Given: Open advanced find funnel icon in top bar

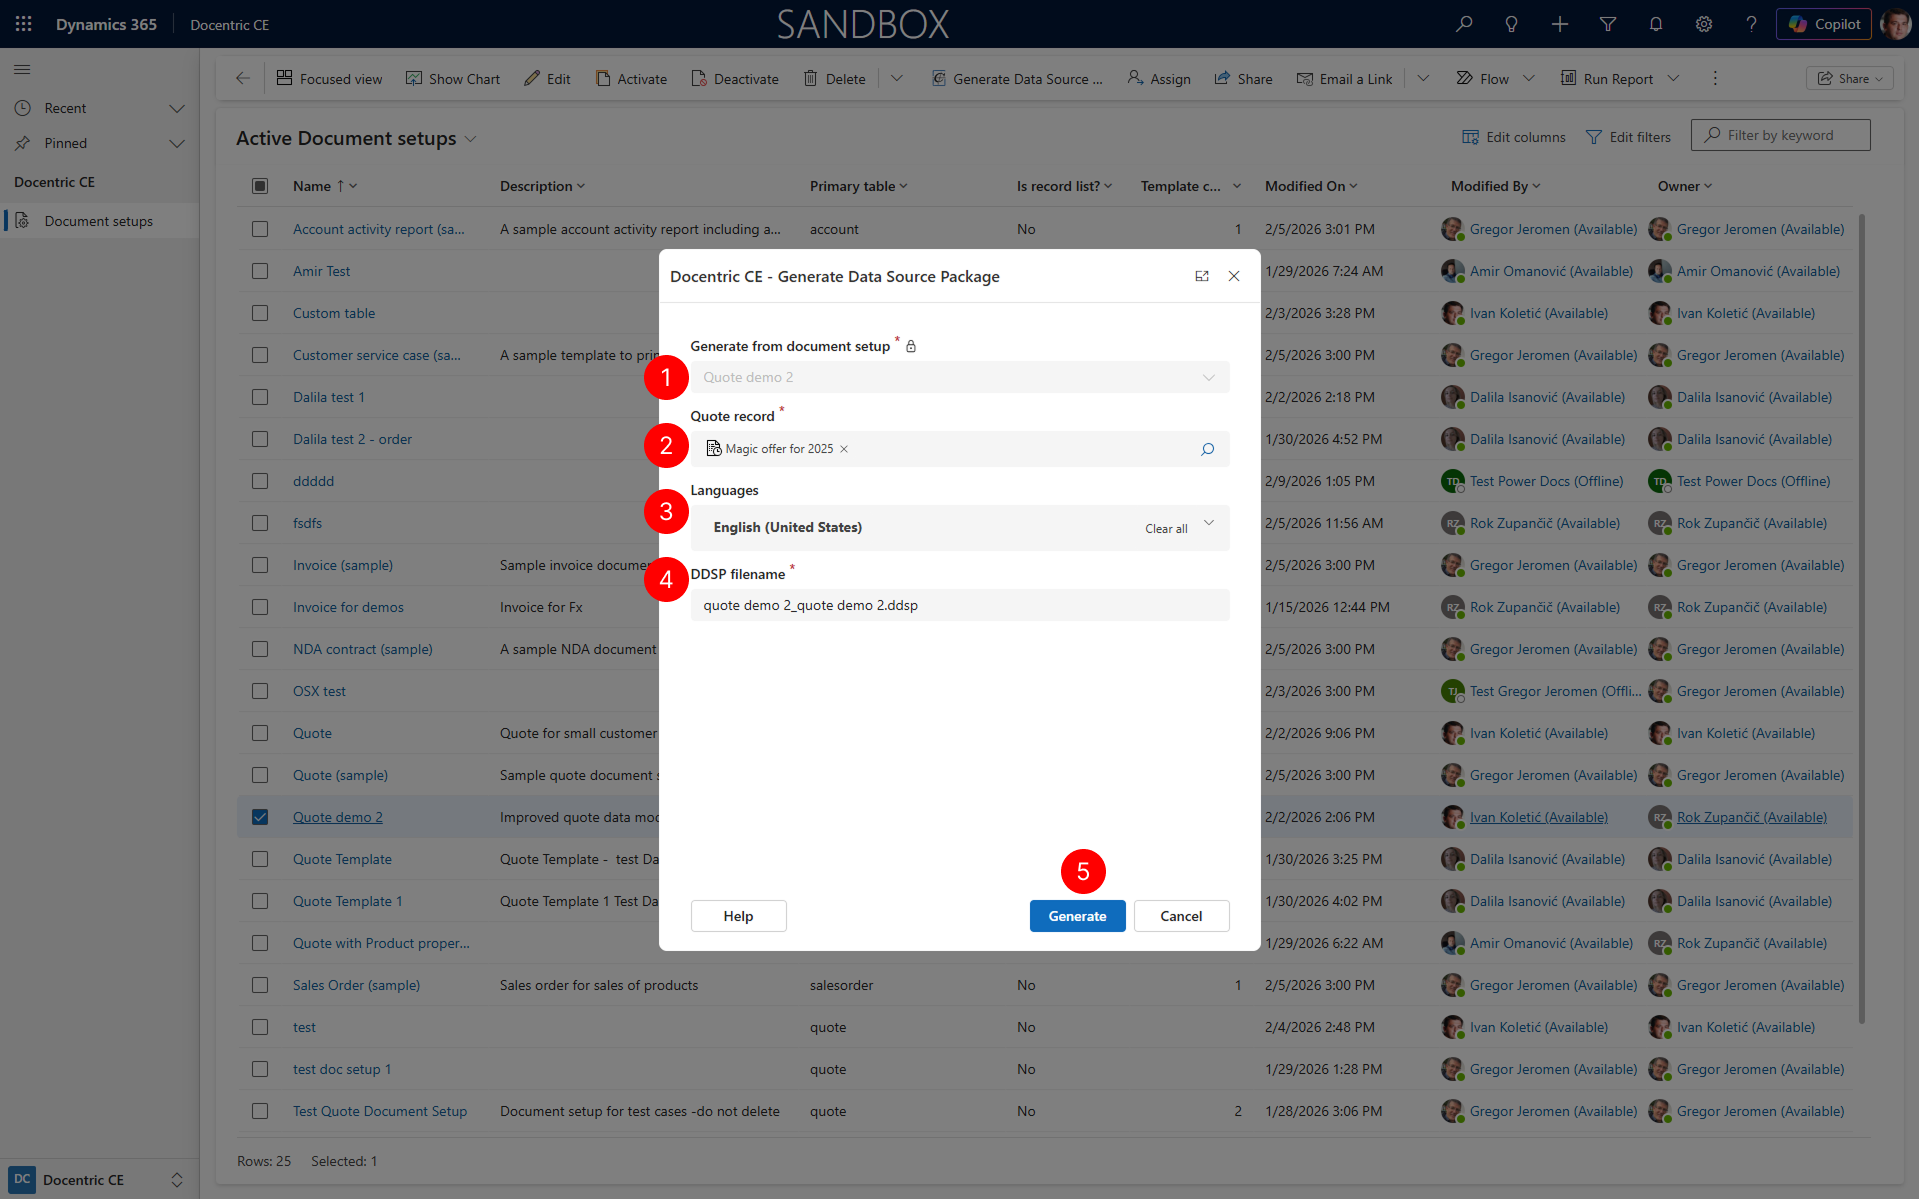Looking at the screenshot, I should tap(1608, 24).
